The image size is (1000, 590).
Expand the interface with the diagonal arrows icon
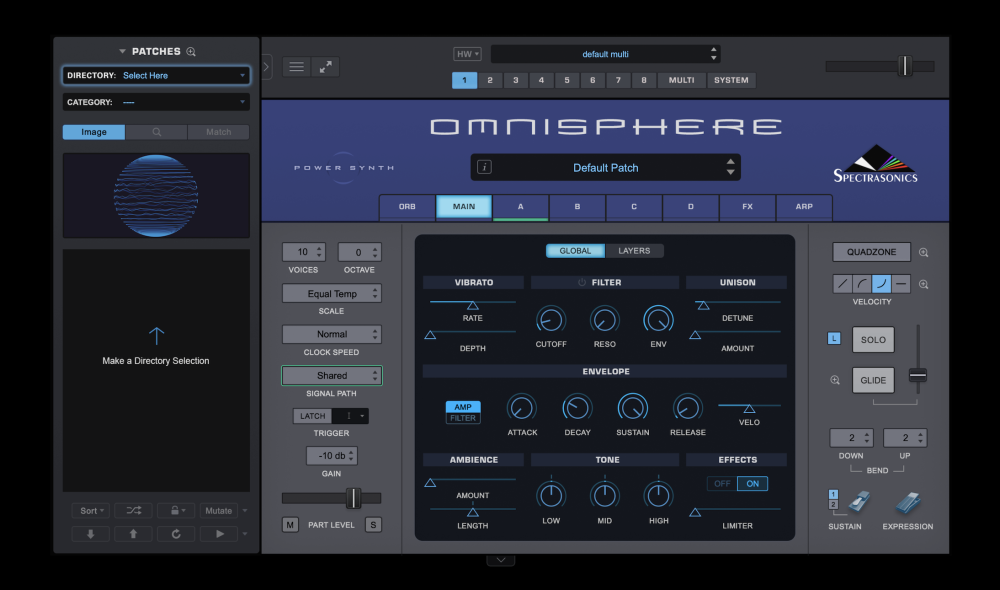coord(323,67)
